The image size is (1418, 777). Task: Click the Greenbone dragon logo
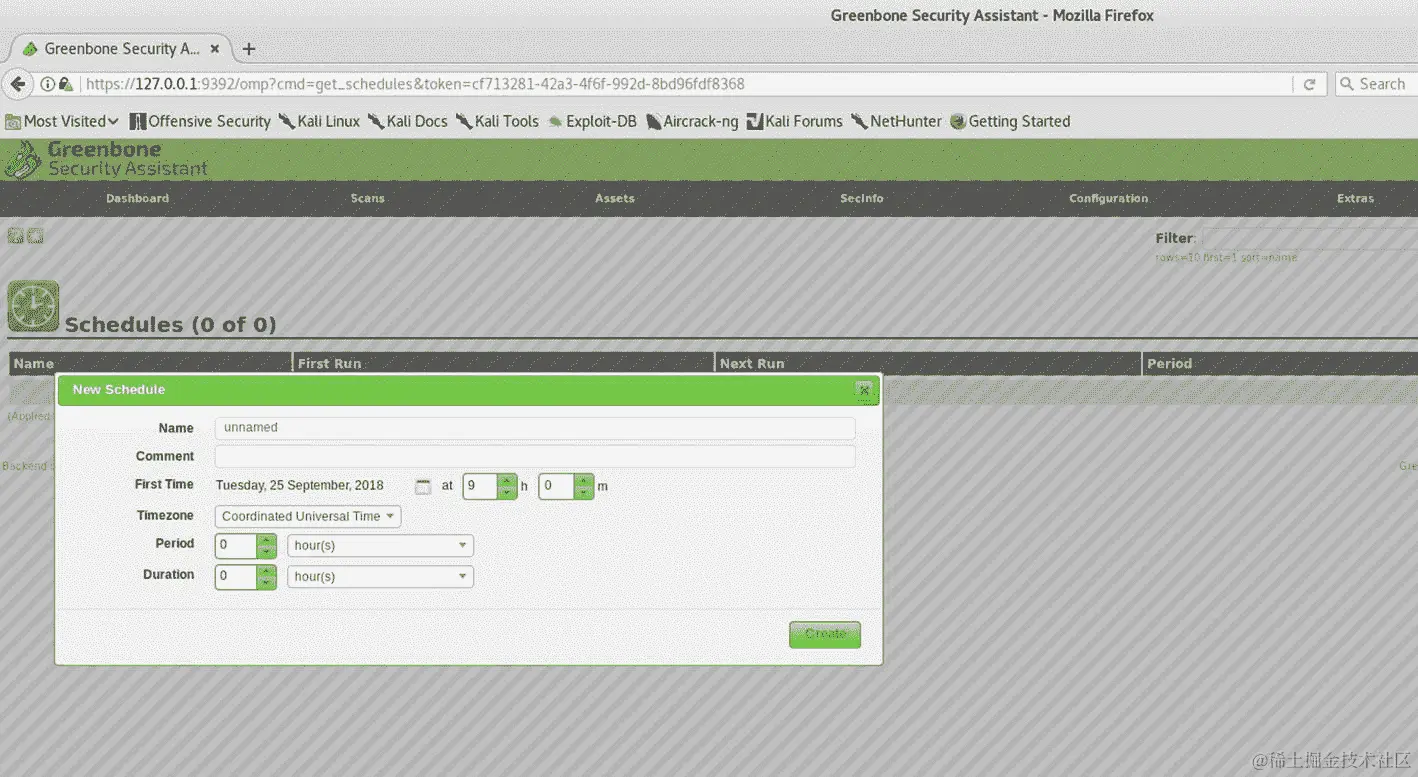coord(23,160)
